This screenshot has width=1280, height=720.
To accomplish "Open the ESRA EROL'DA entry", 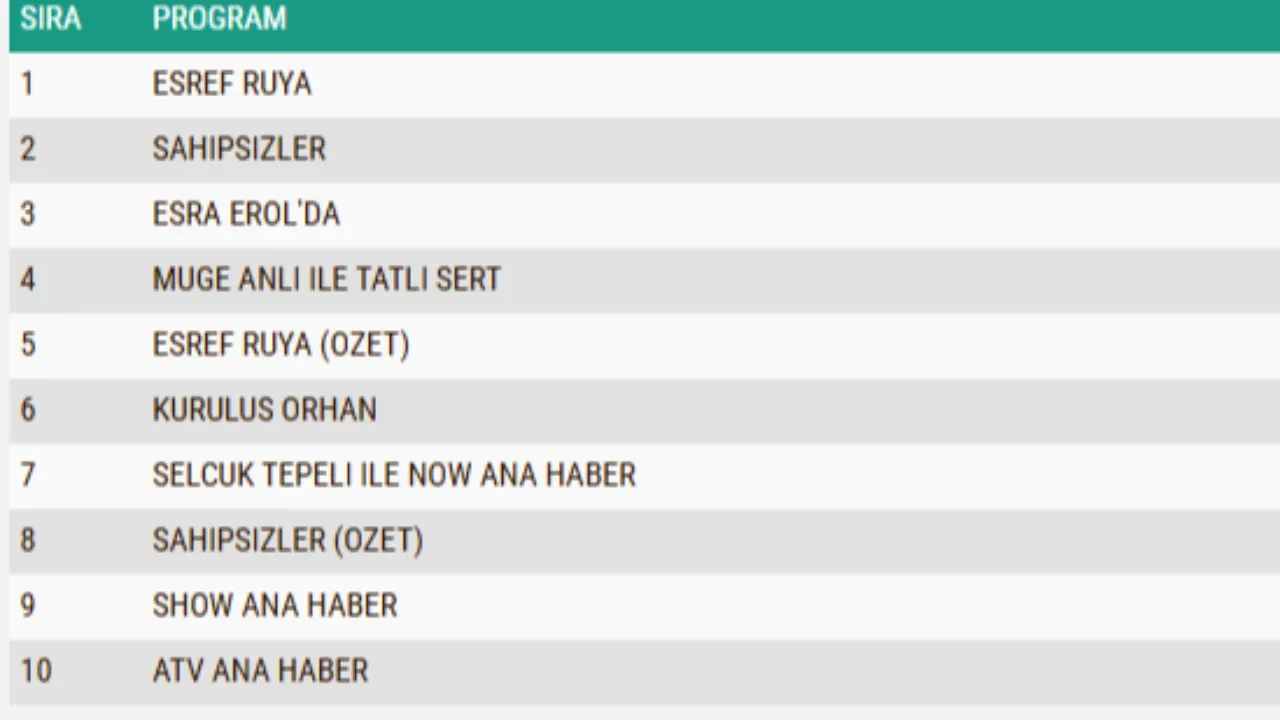I will tap(246, 214).
